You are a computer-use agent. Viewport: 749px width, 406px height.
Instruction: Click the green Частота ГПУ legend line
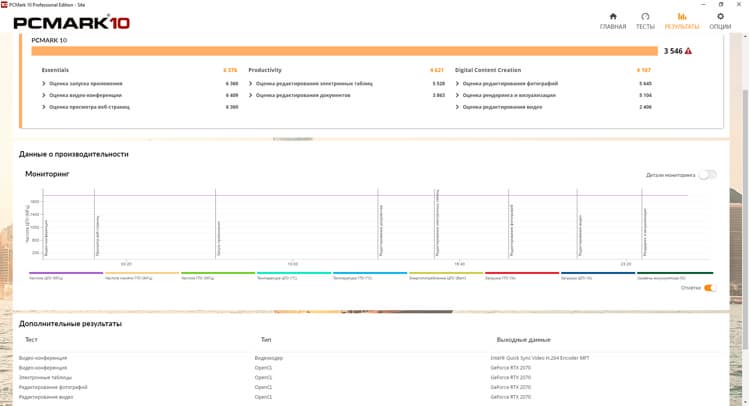coord(218,273)
